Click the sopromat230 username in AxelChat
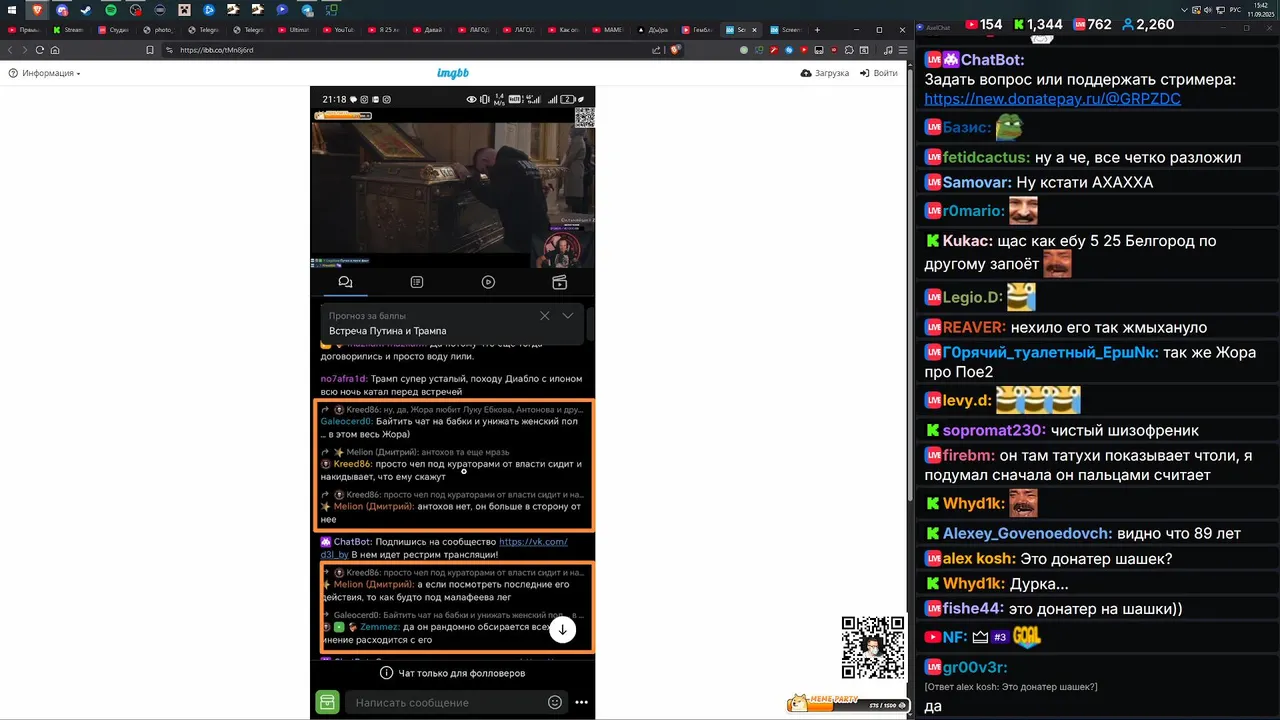Image resolution: width=1280 pixels, height=720 pixels. pos(994,430)
